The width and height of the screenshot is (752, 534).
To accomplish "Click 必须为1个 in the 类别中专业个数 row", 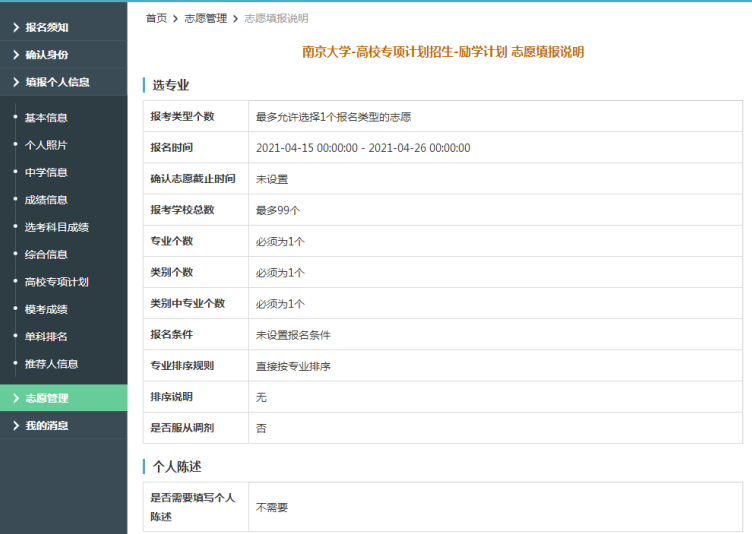I will click(280, 304).
